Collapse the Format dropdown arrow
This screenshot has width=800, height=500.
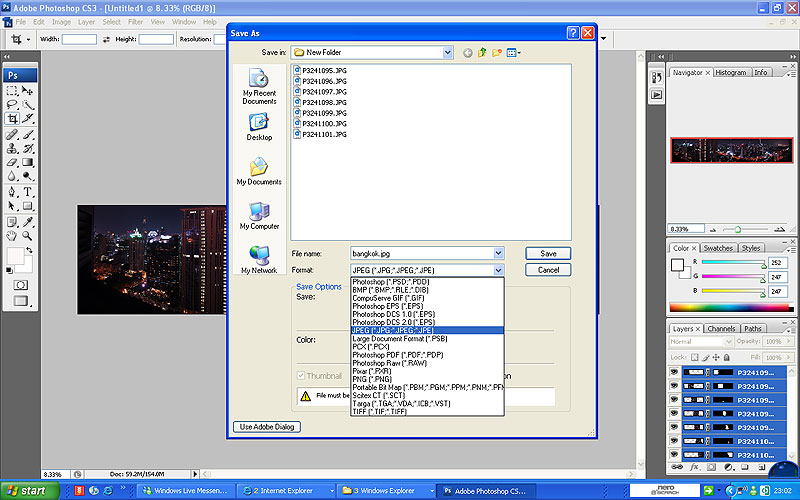(498, 270)
